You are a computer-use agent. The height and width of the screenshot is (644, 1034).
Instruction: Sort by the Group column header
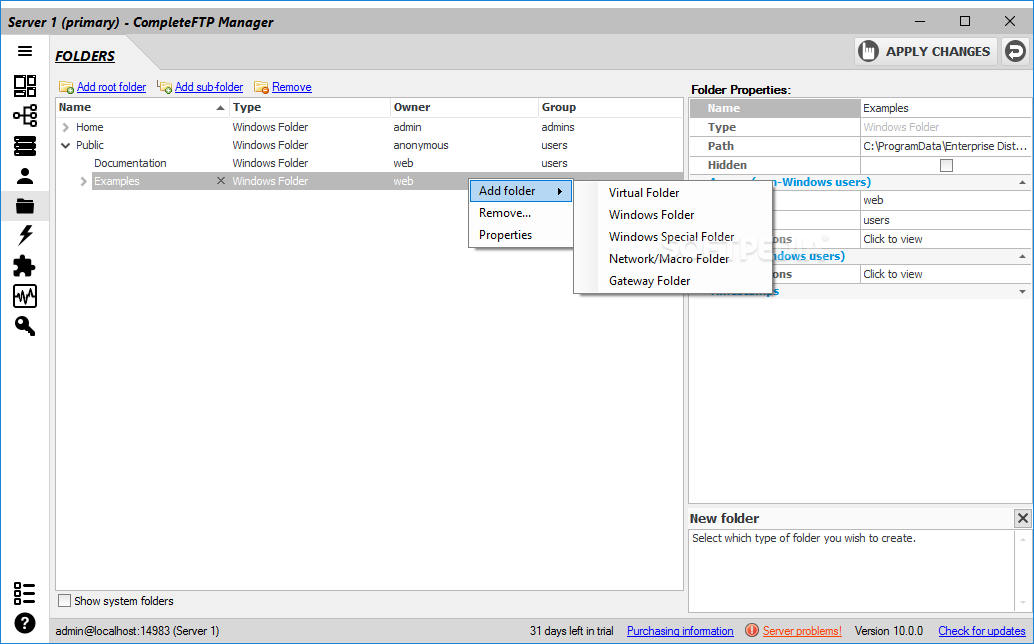(610, 107)
